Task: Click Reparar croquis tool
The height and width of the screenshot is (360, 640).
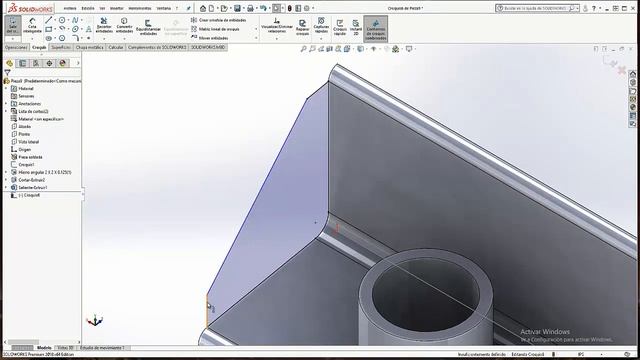Action: pos(302,27)
